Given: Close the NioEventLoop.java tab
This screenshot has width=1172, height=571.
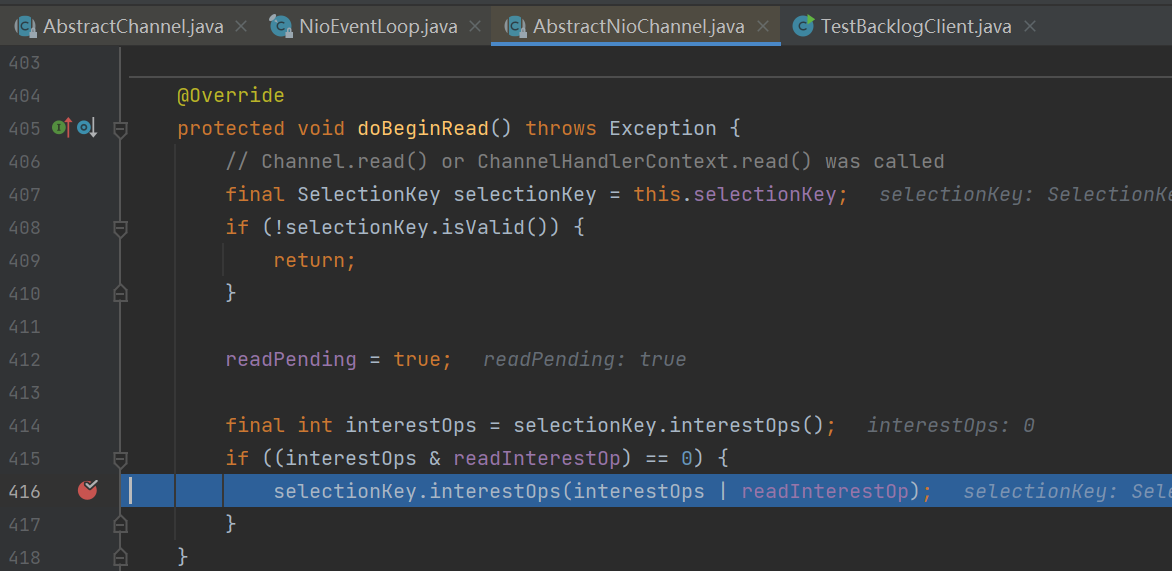Looking at the screenshot, I should pyautogui.click(x=475, y=27).
